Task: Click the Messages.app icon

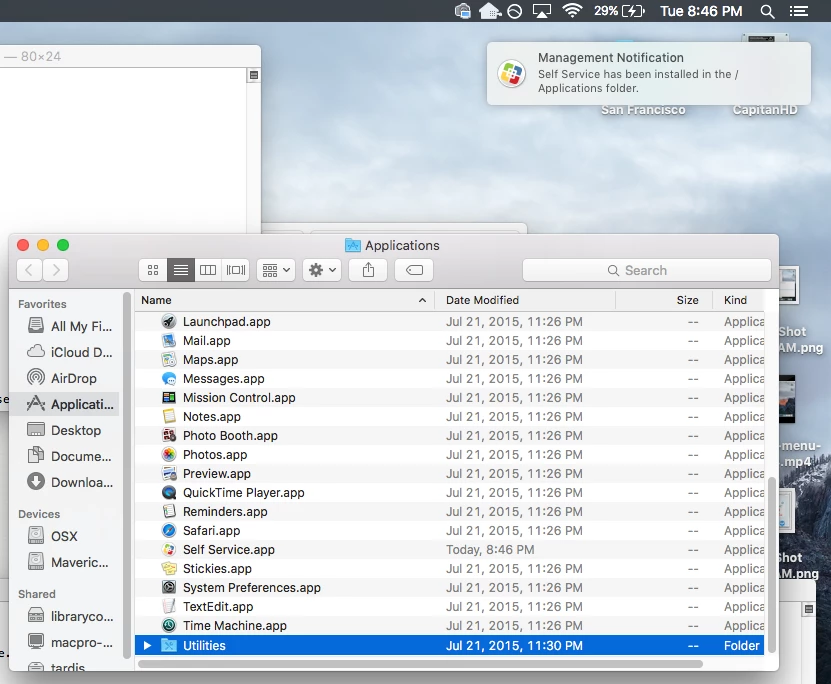Action: [x=169, y=379]
